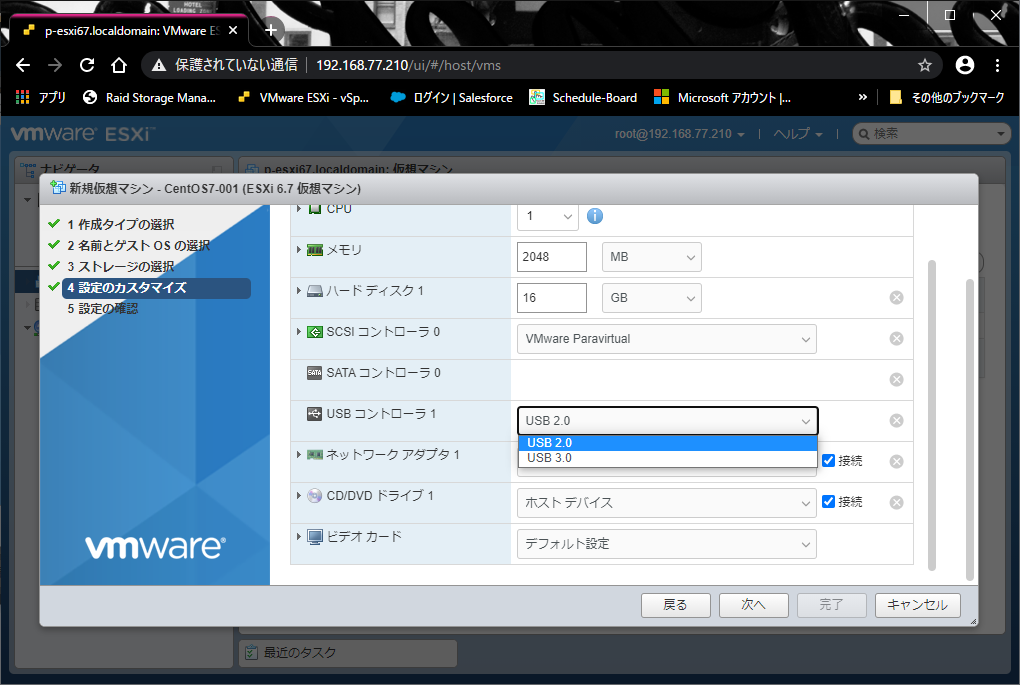This screenshot has height=685, width=1020.
Task: Reload the page in the browser
Action: [87, 65]
